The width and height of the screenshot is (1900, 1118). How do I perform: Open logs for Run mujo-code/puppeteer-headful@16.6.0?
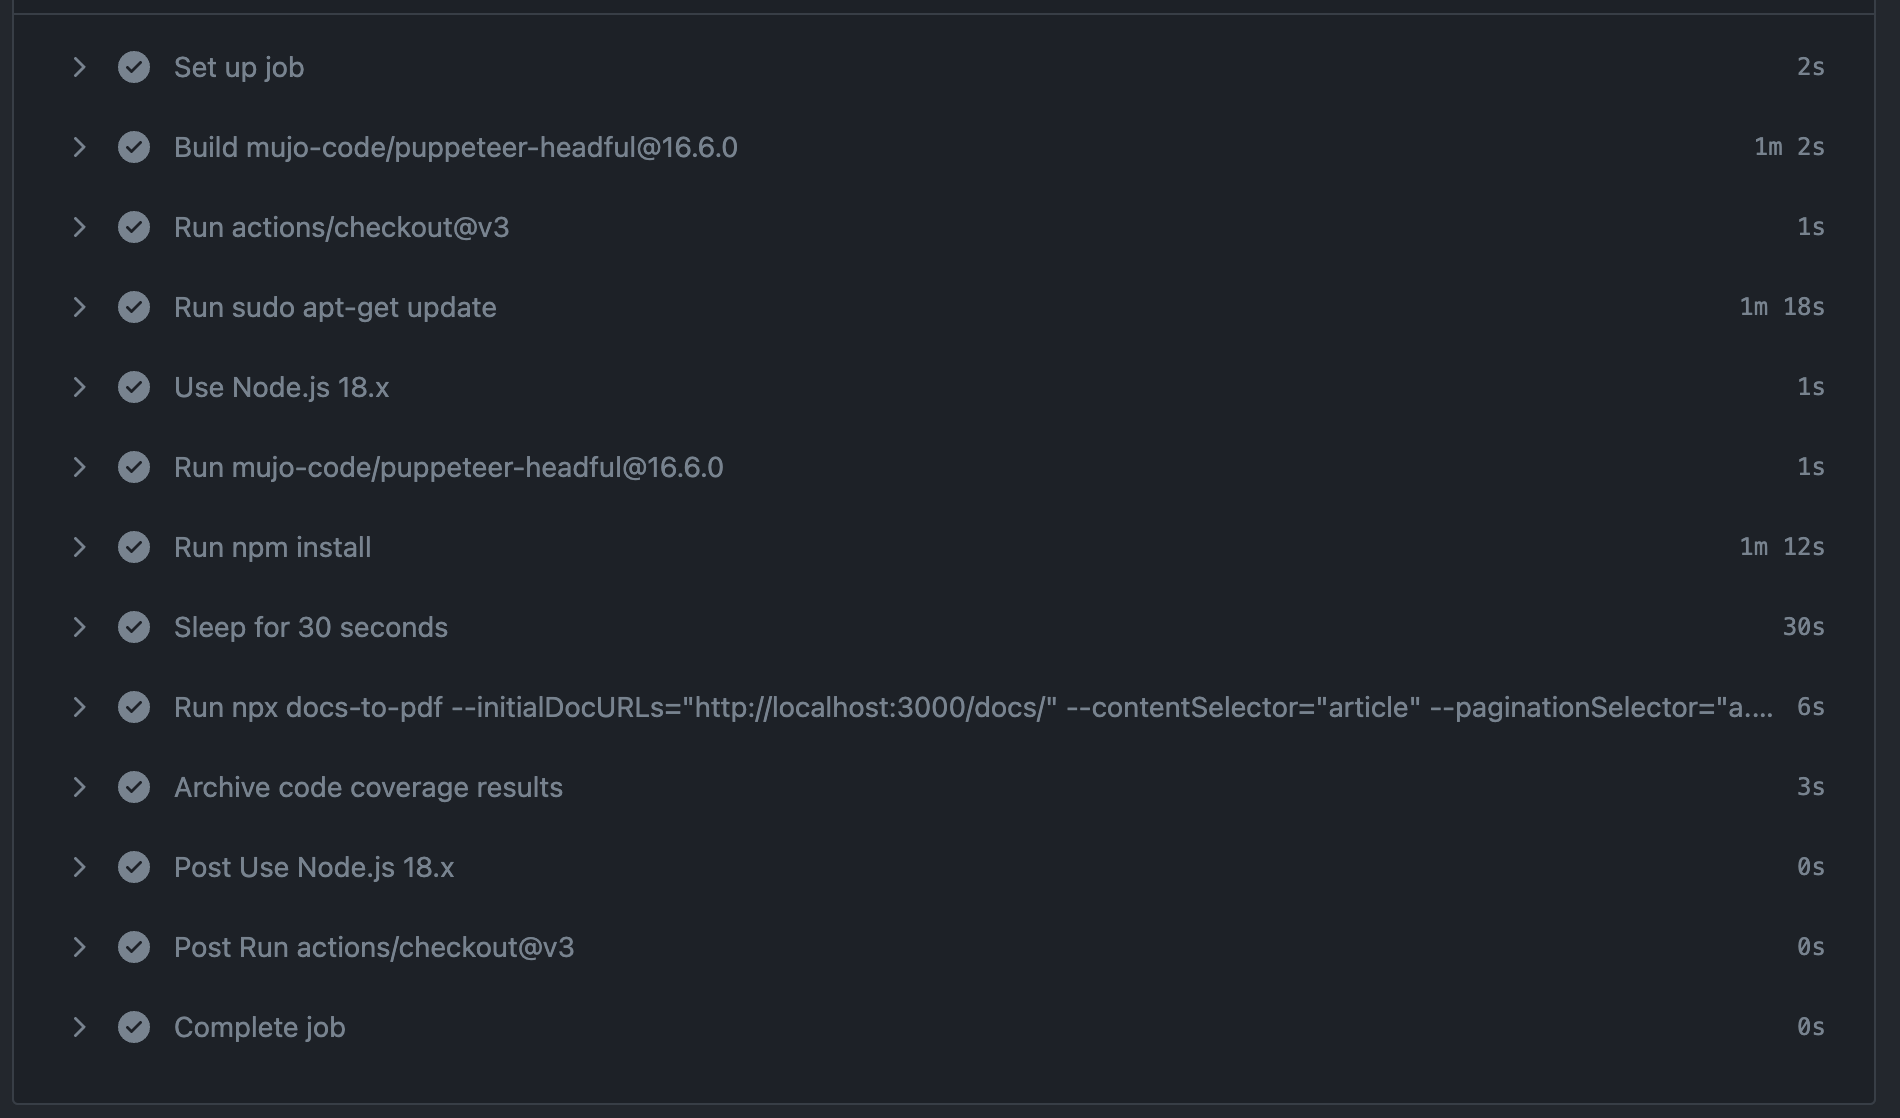click(x=80, y=467)
